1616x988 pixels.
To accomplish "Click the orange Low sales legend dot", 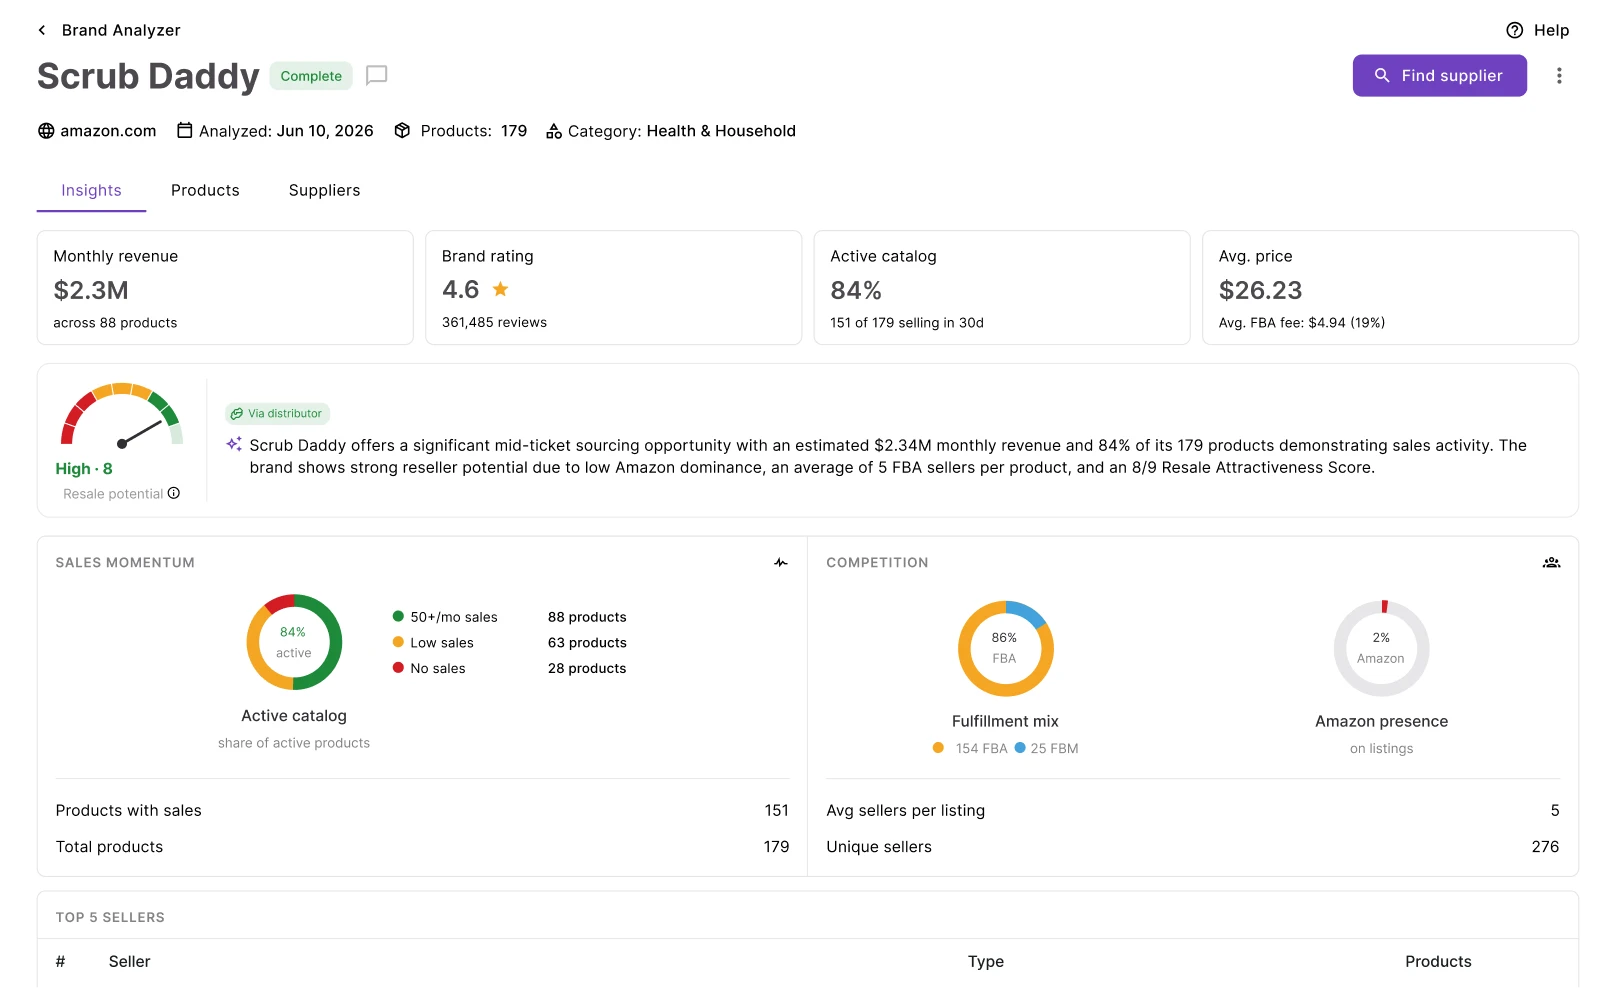I will [398, 642].
